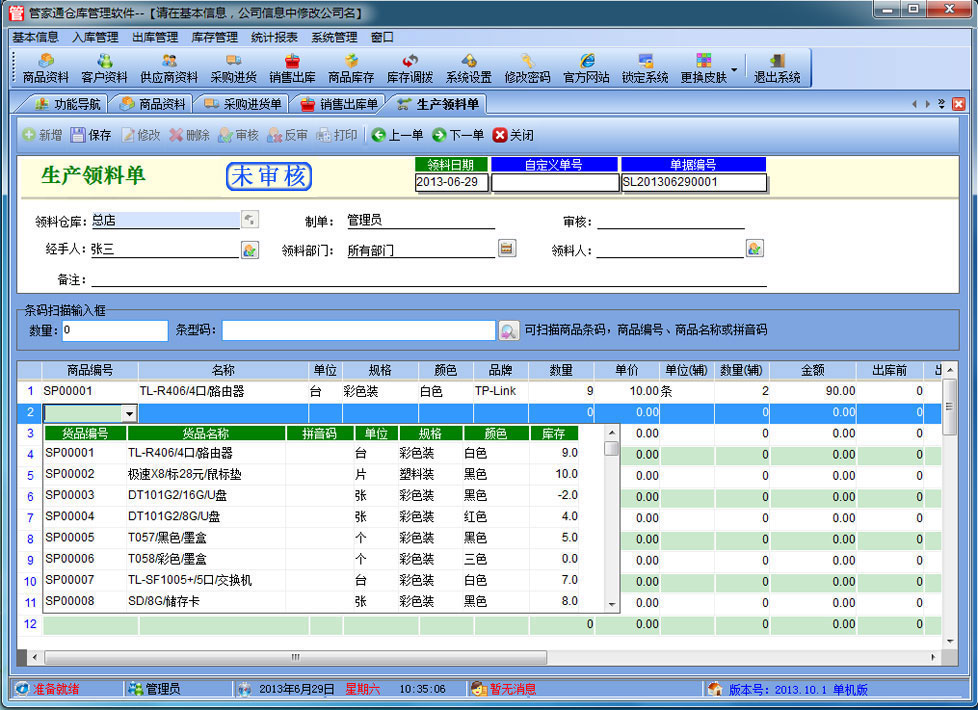Launch 采购进货 from the main toolbar
The image size is (978, 710).
click(x=233, y=68)
